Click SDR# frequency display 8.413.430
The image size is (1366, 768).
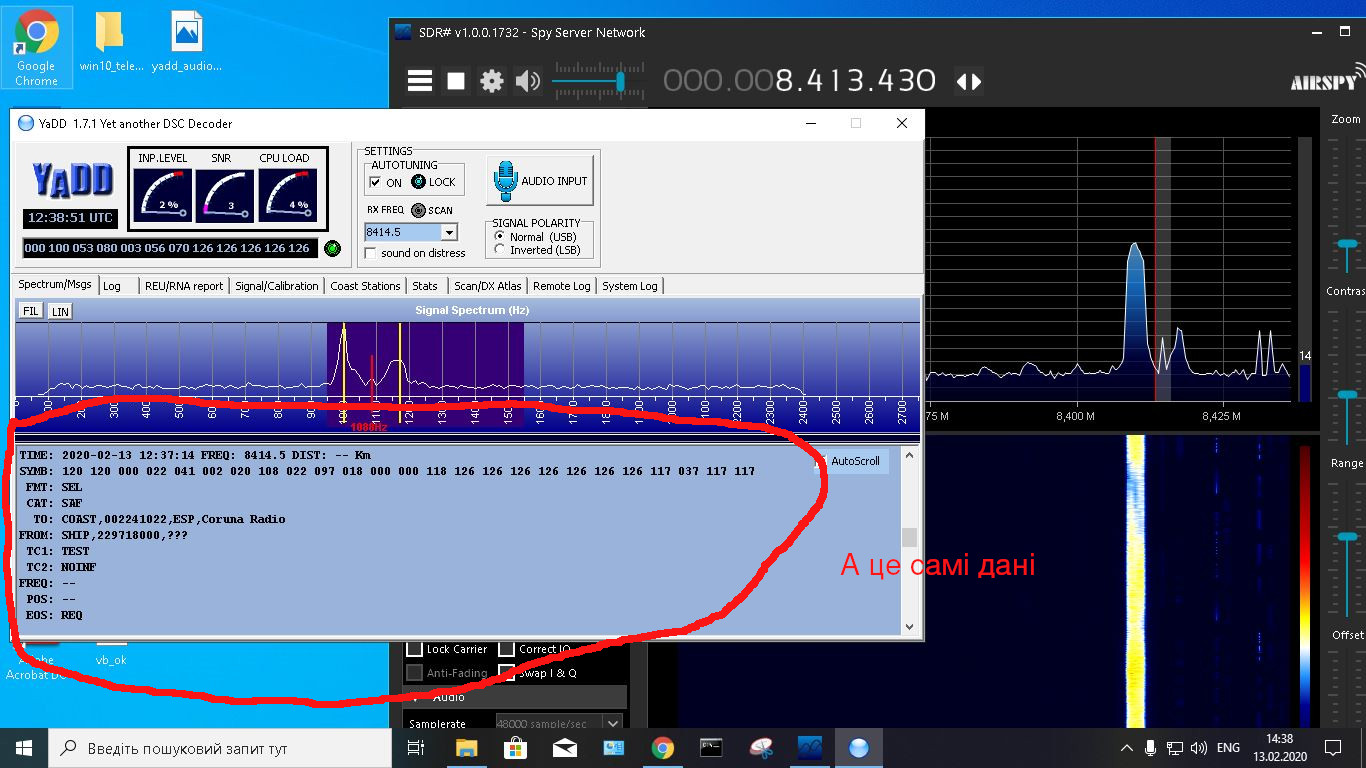800,81
